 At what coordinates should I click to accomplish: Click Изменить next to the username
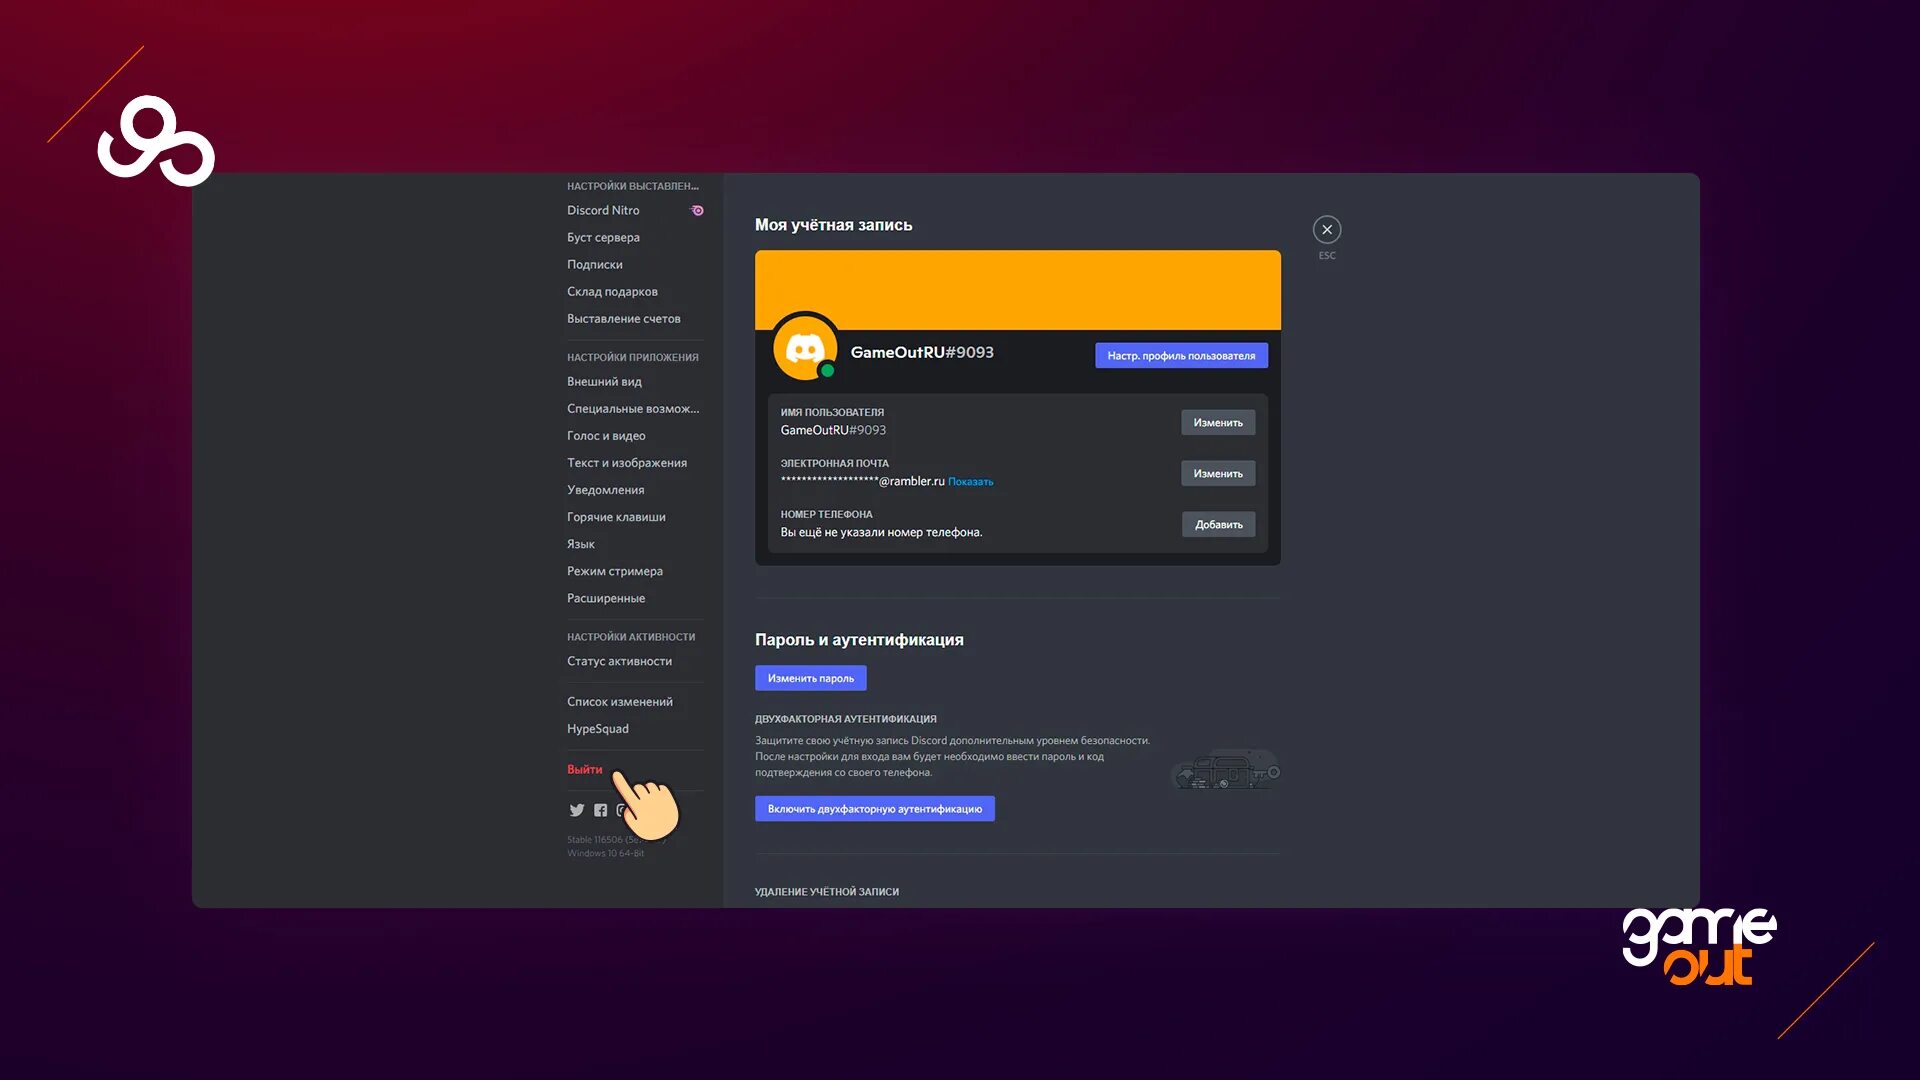tap(1218, 423)
